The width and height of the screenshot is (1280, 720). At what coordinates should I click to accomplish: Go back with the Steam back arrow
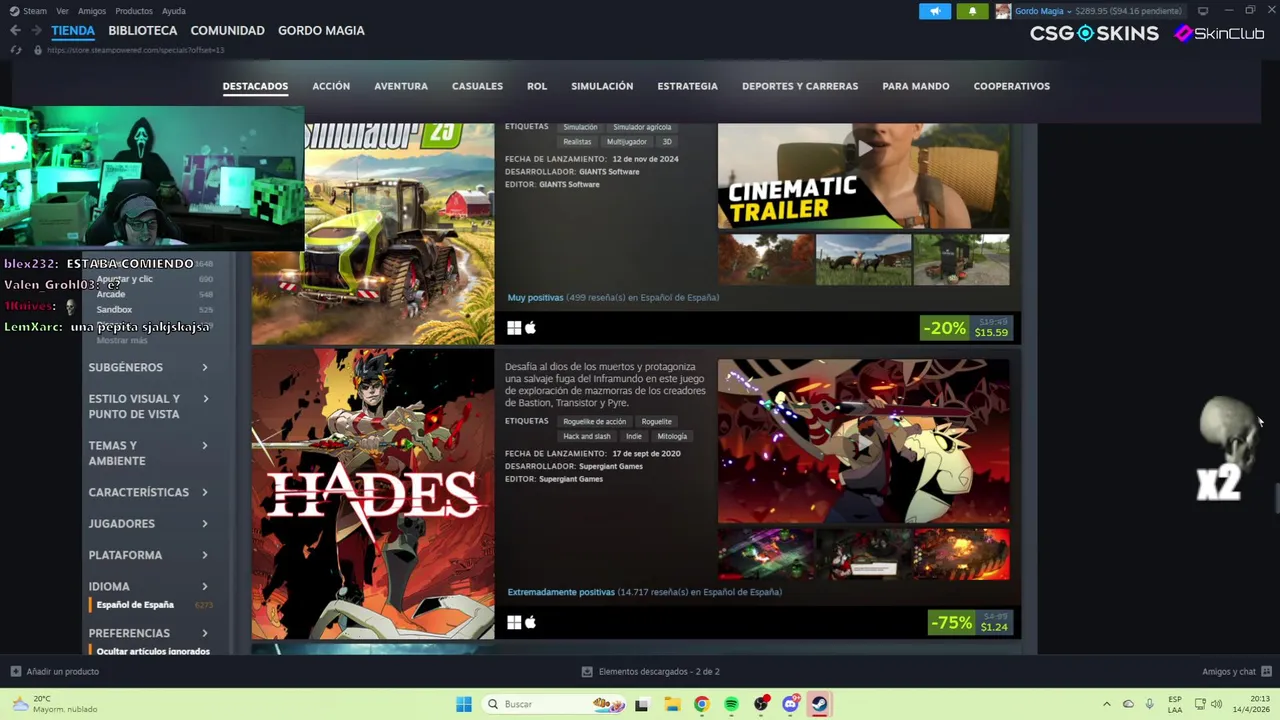(x=15, y=31)
